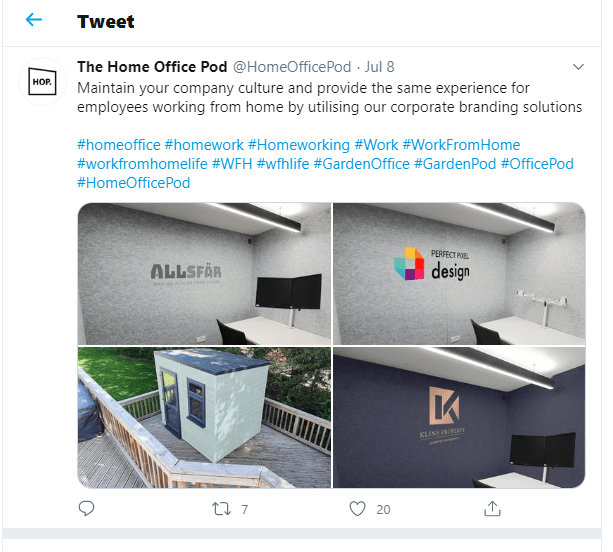The image size is (613, 552).
Task: Open the @HomeOfficePod handle link
Action: tap(292, 67)
